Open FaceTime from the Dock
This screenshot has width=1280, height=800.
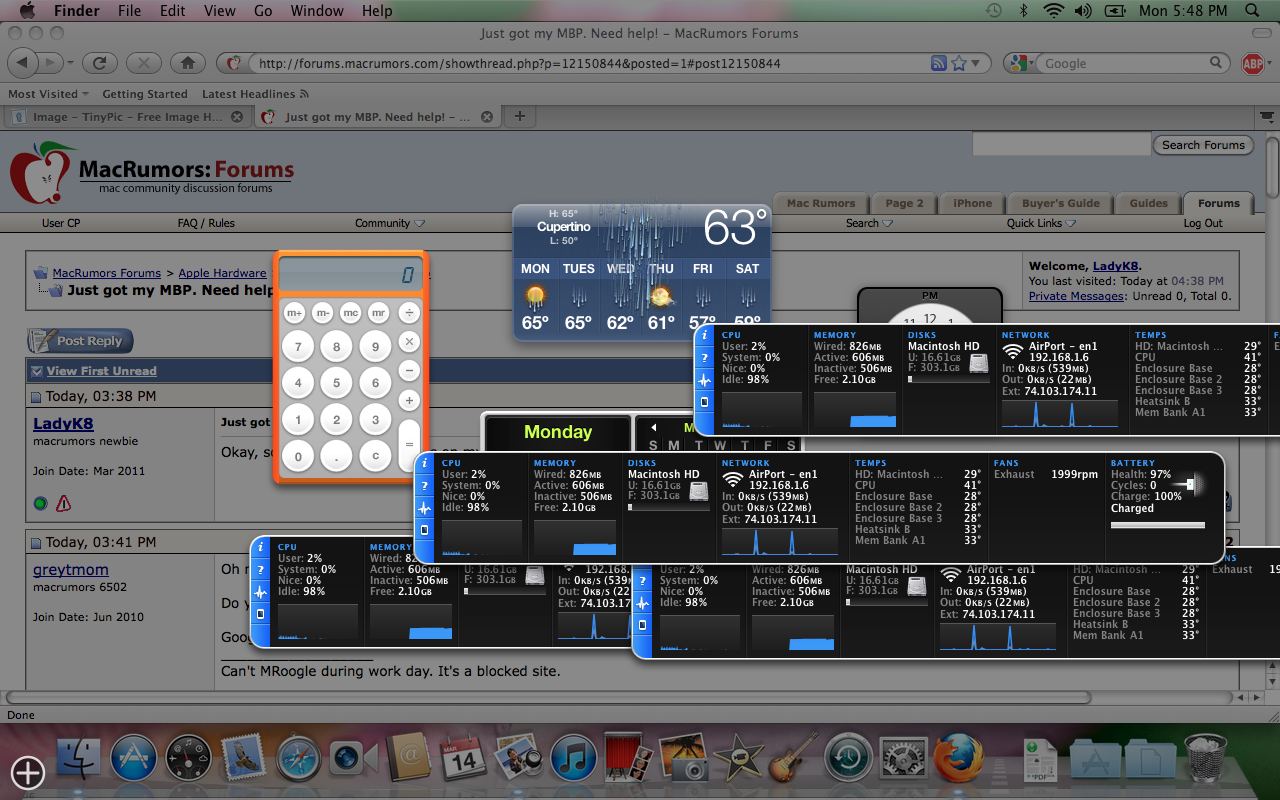(x=352, y=759)
